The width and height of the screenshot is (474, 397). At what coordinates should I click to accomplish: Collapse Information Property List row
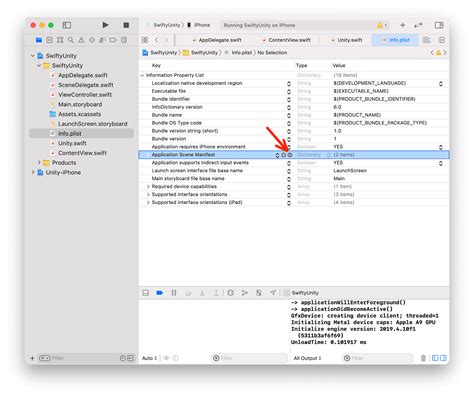coord(142,75)
